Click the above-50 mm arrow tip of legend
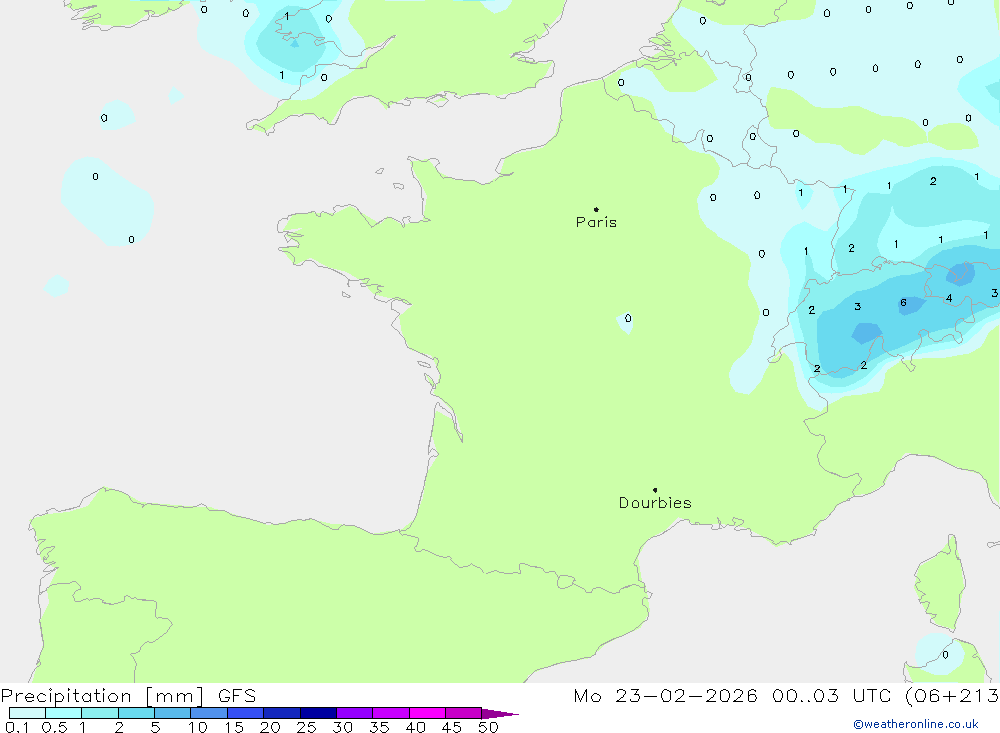This screenshot has width=1000, height=733. pyautogui.click(x=500, y=713)
